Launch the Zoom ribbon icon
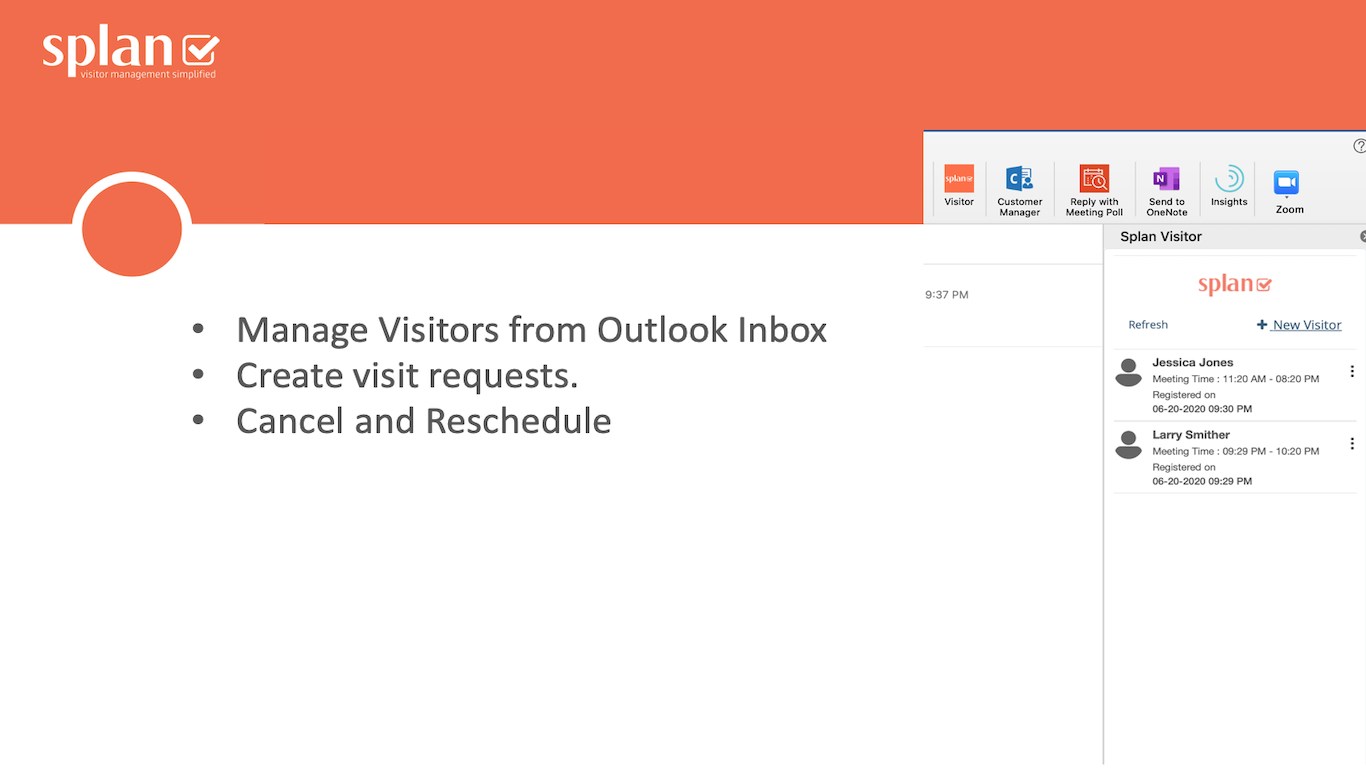This screenshot has width=1366, height=768. coord(1286,184)
